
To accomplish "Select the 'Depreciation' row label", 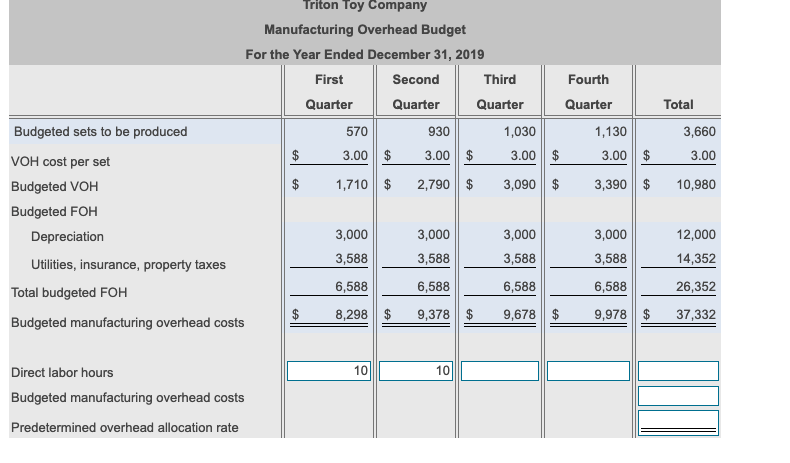I will [x=67, y=237].
